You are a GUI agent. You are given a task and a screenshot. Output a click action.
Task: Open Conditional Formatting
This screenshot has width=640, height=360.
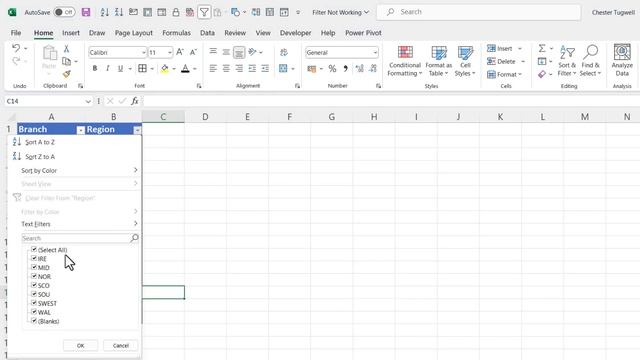point(404,61)
